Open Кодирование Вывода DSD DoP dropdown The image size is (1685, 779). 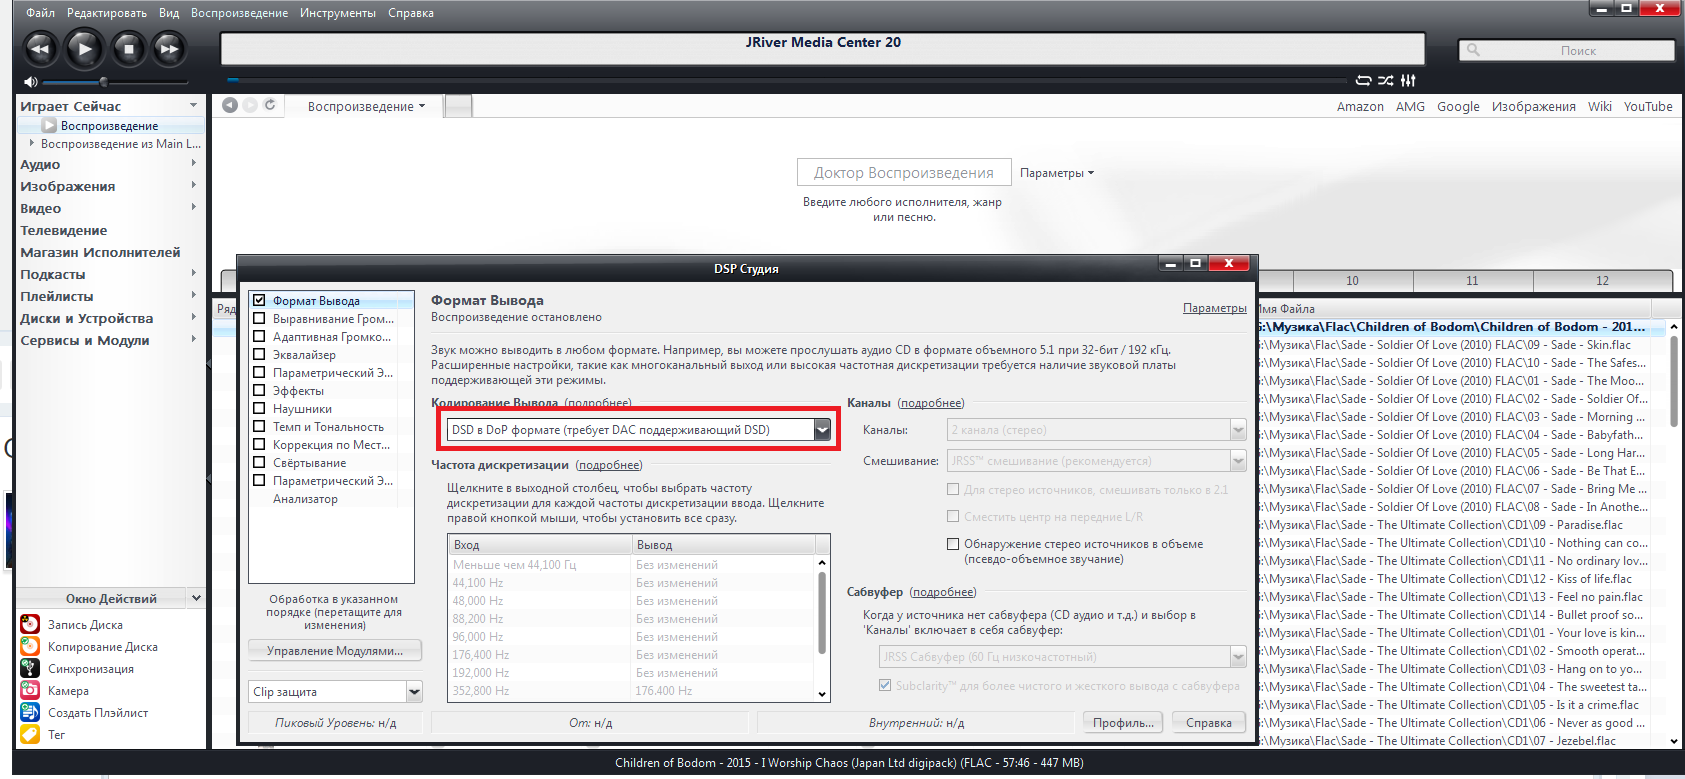(822, 430)
